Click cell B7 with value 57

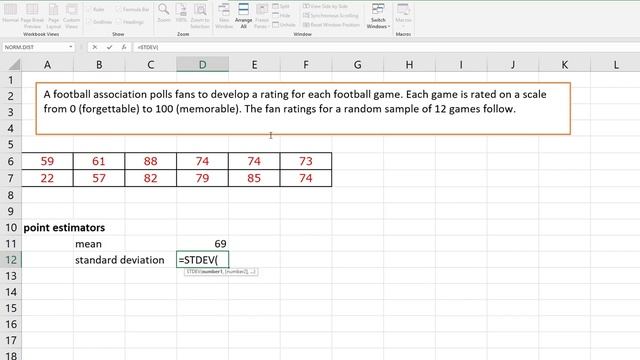pos(99,178)
